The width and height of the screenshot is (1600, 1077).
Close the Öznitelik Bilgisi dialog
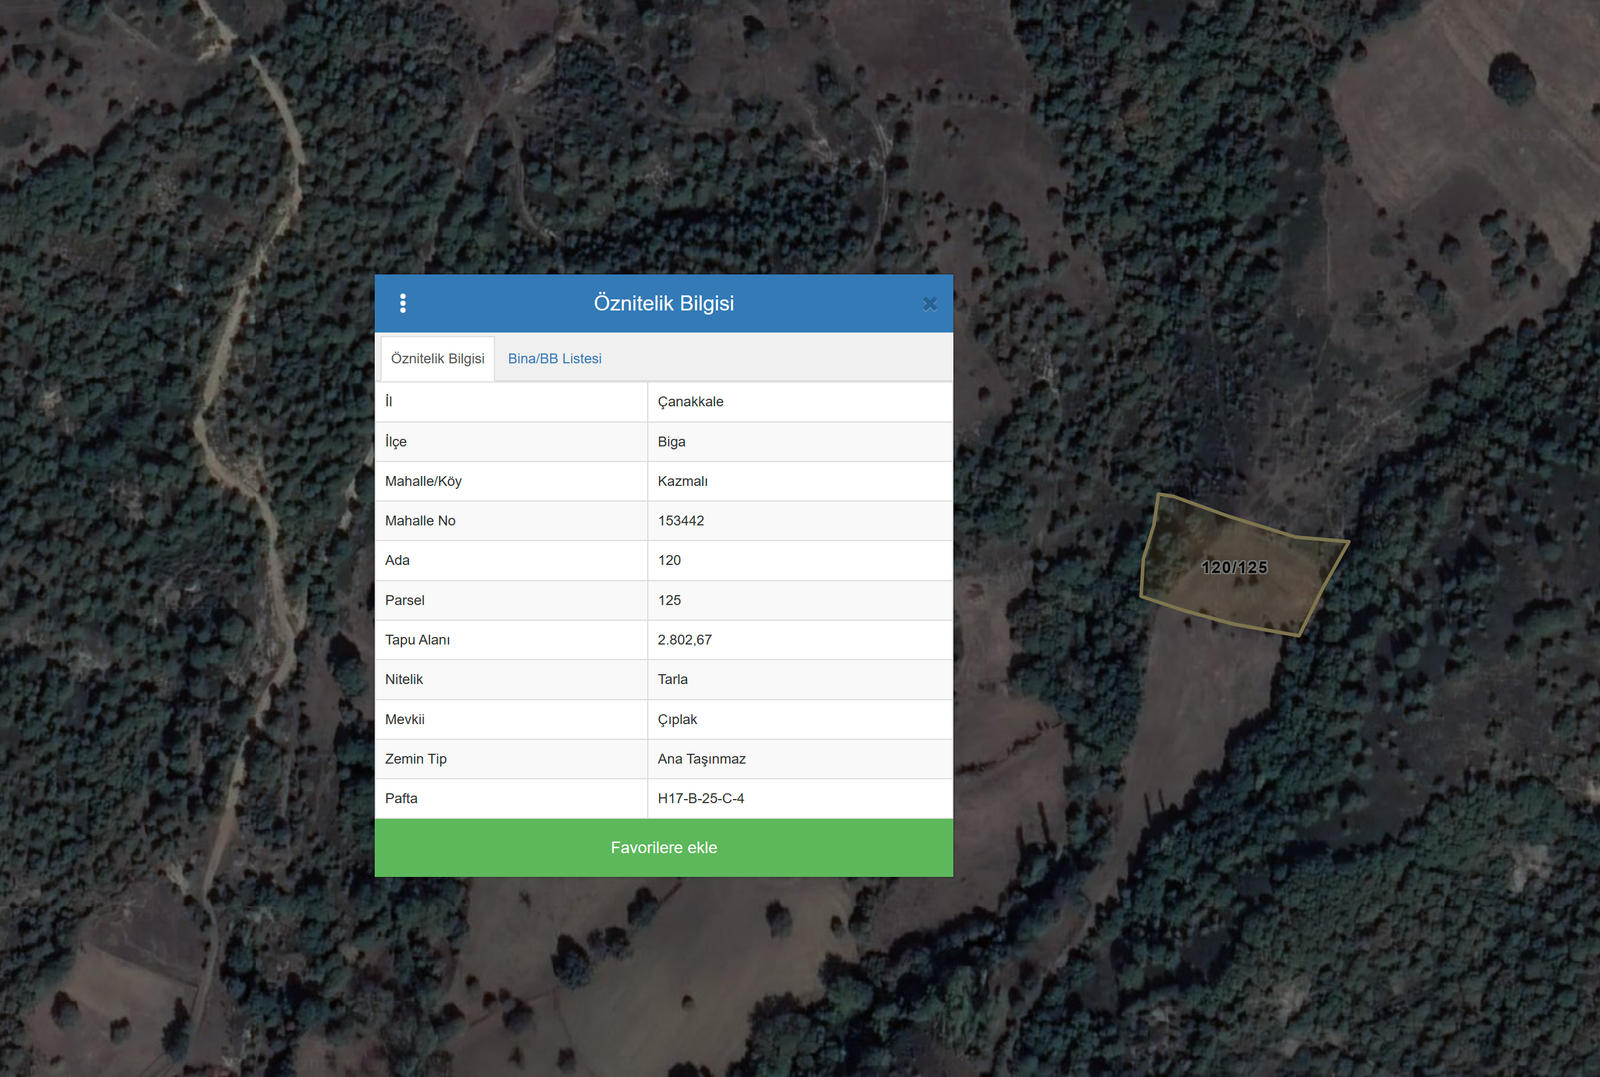click(x=929, y=304)
